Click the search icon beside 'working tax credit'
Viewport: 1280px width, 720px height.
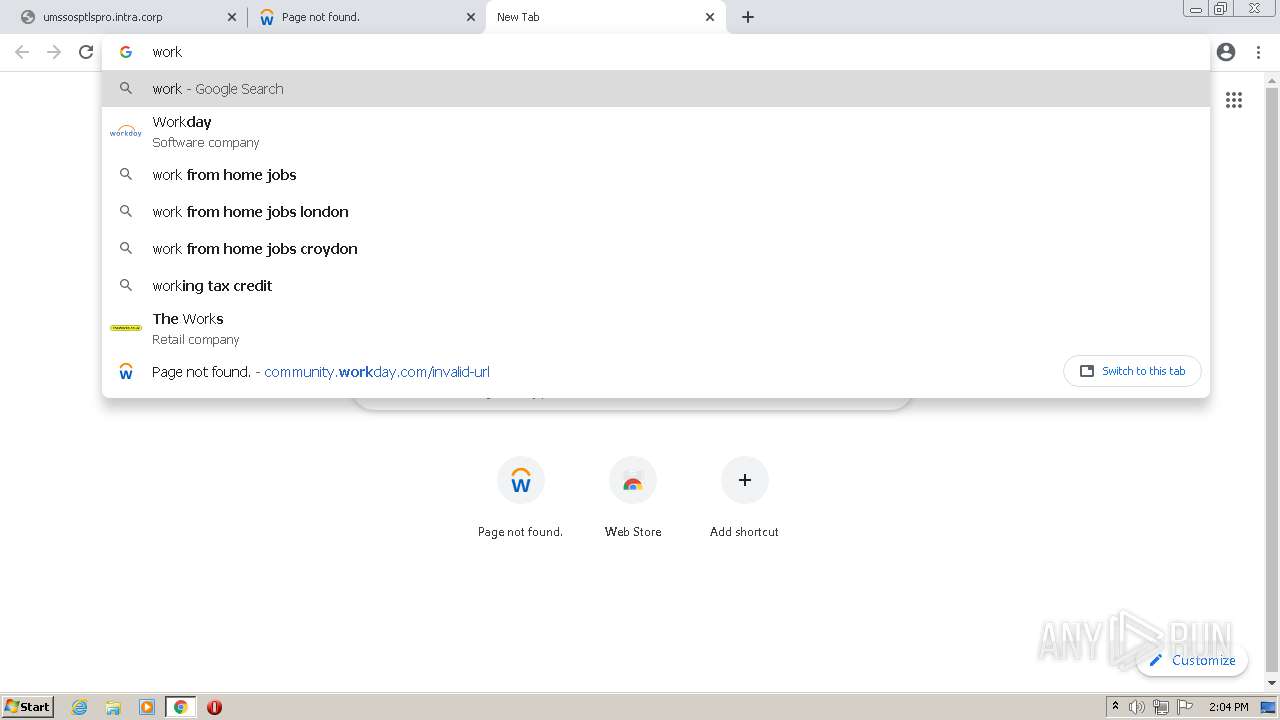[126, 285]
